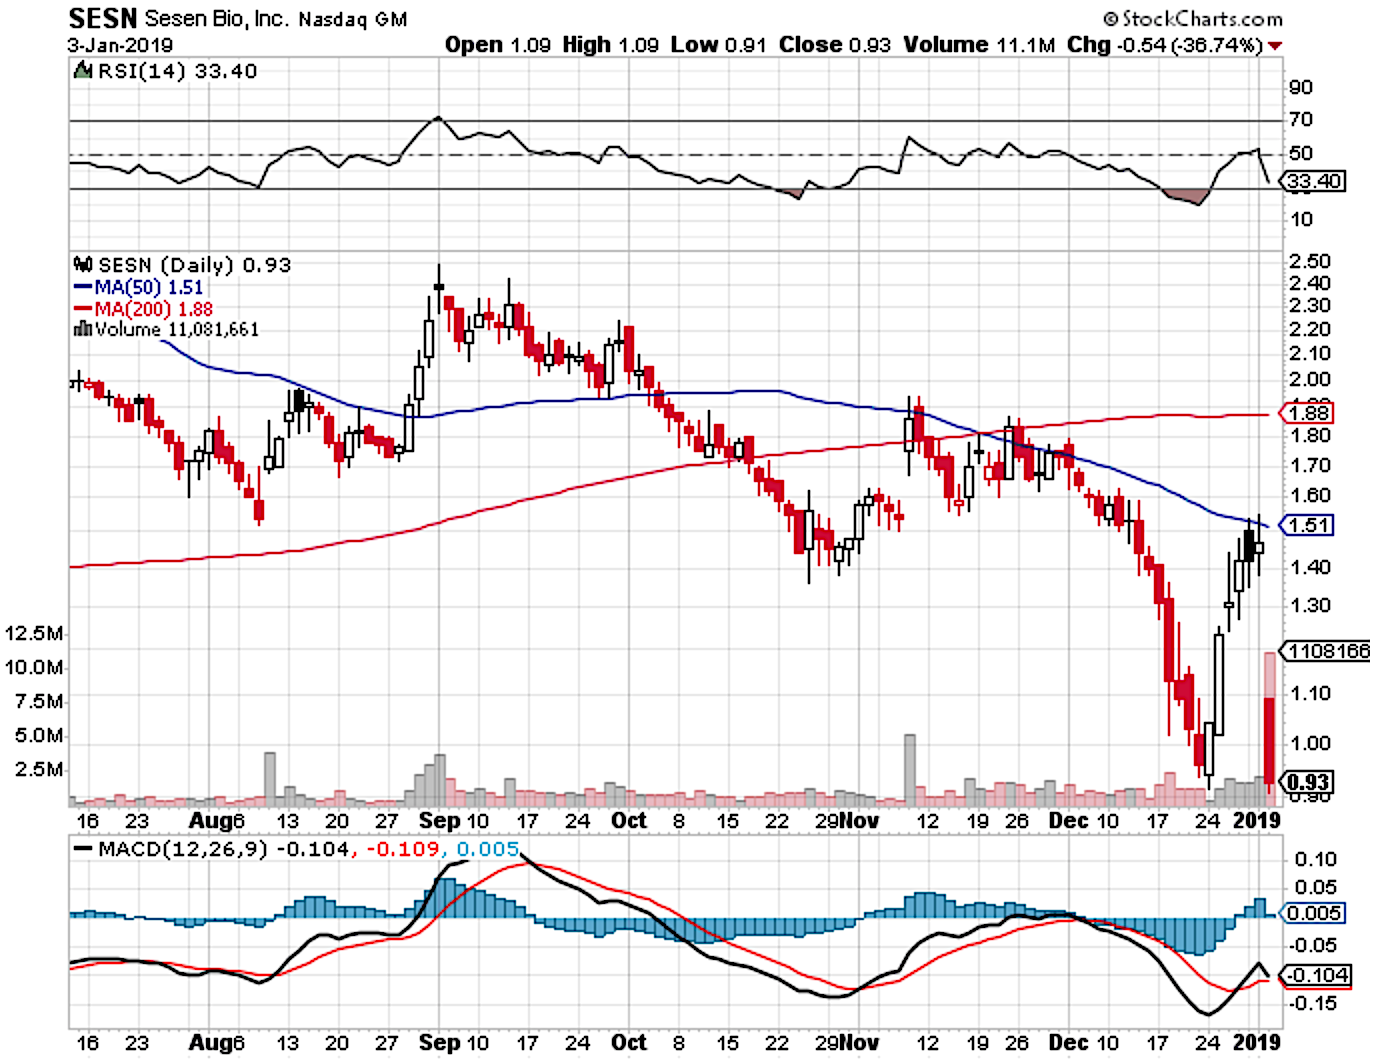Screen dimensions: 1396x1064
Task: Select the Open 1.09 value
Action: pos(498,45)
